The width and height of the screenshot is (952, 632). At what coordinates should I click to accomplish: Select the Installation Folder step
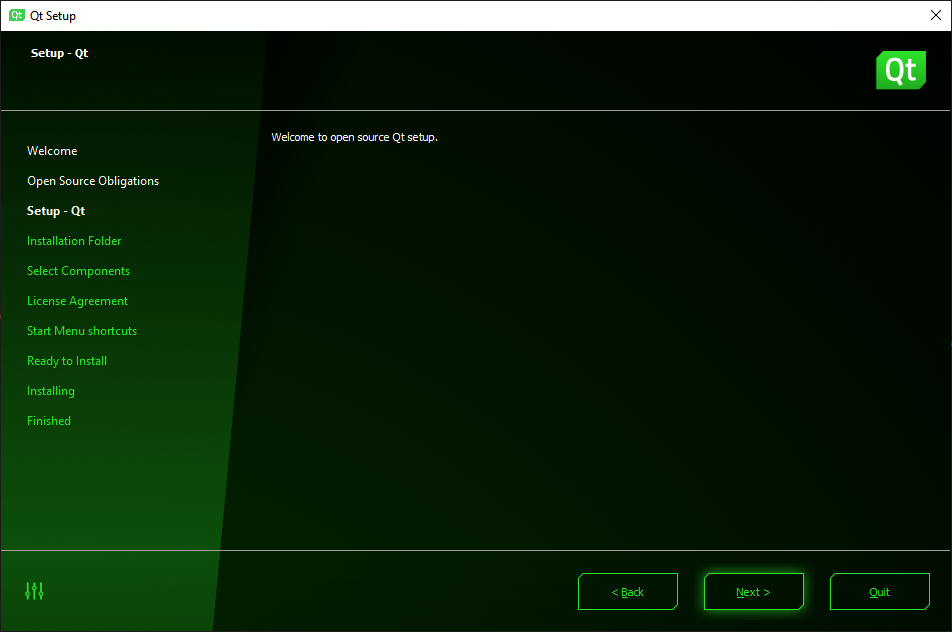pos(74,241)
